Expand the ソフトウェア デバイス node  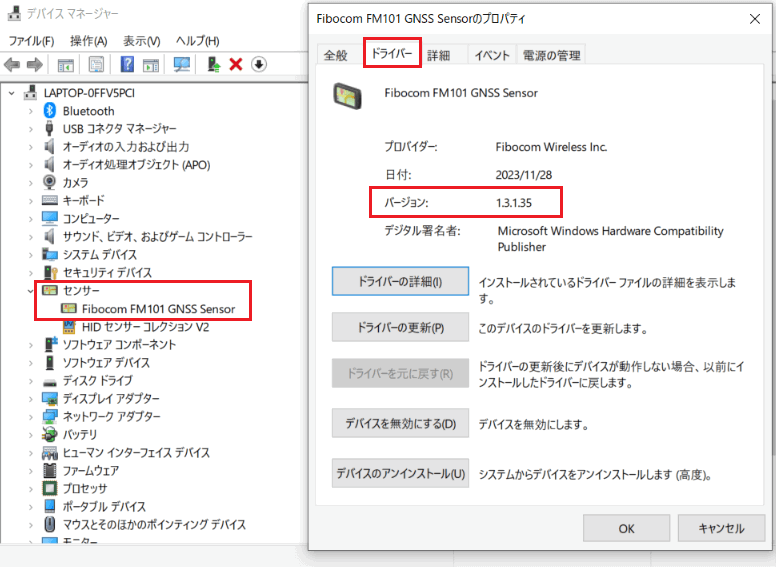tap(31, 363)
